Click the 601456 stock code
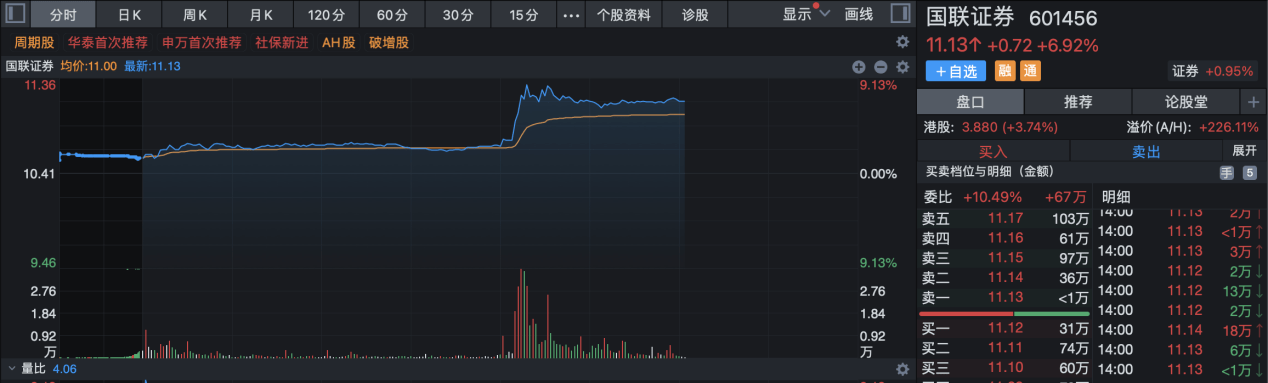Screen dimensions: 1268x383 tap(1062, 17)
